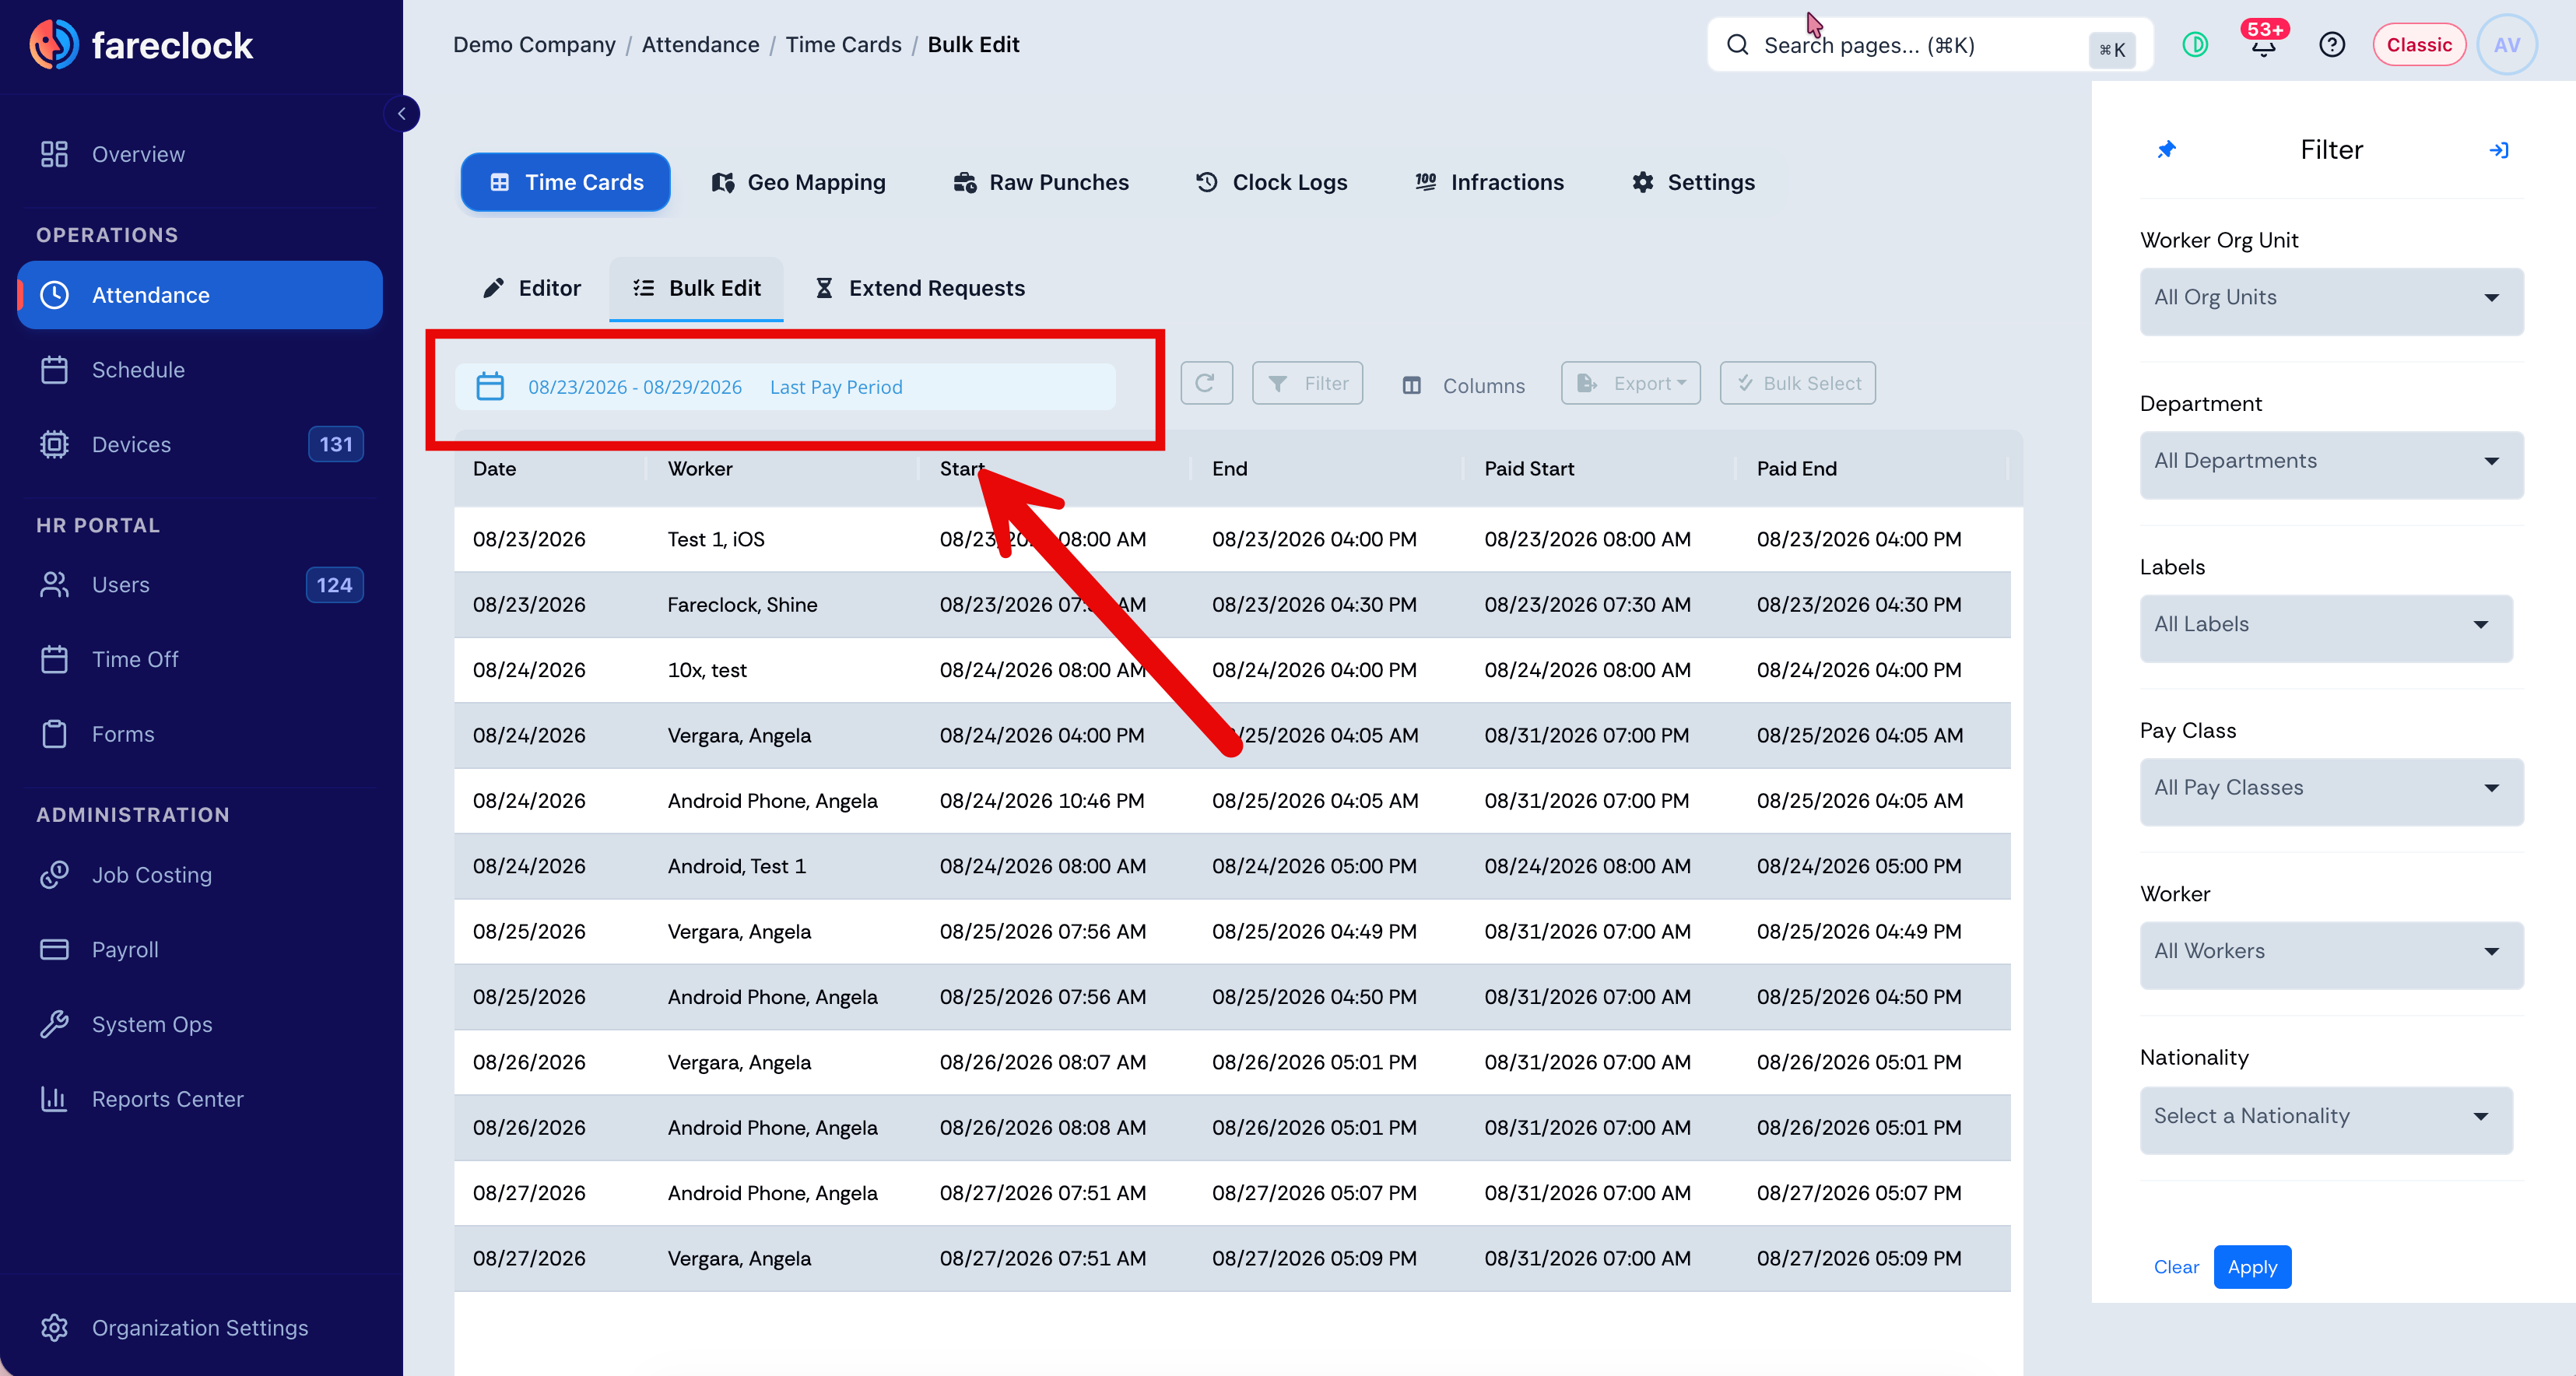Click the pin icon in Filter panel
The width and height of the screenshot is (2576, 1376).
coord(2166,150)
